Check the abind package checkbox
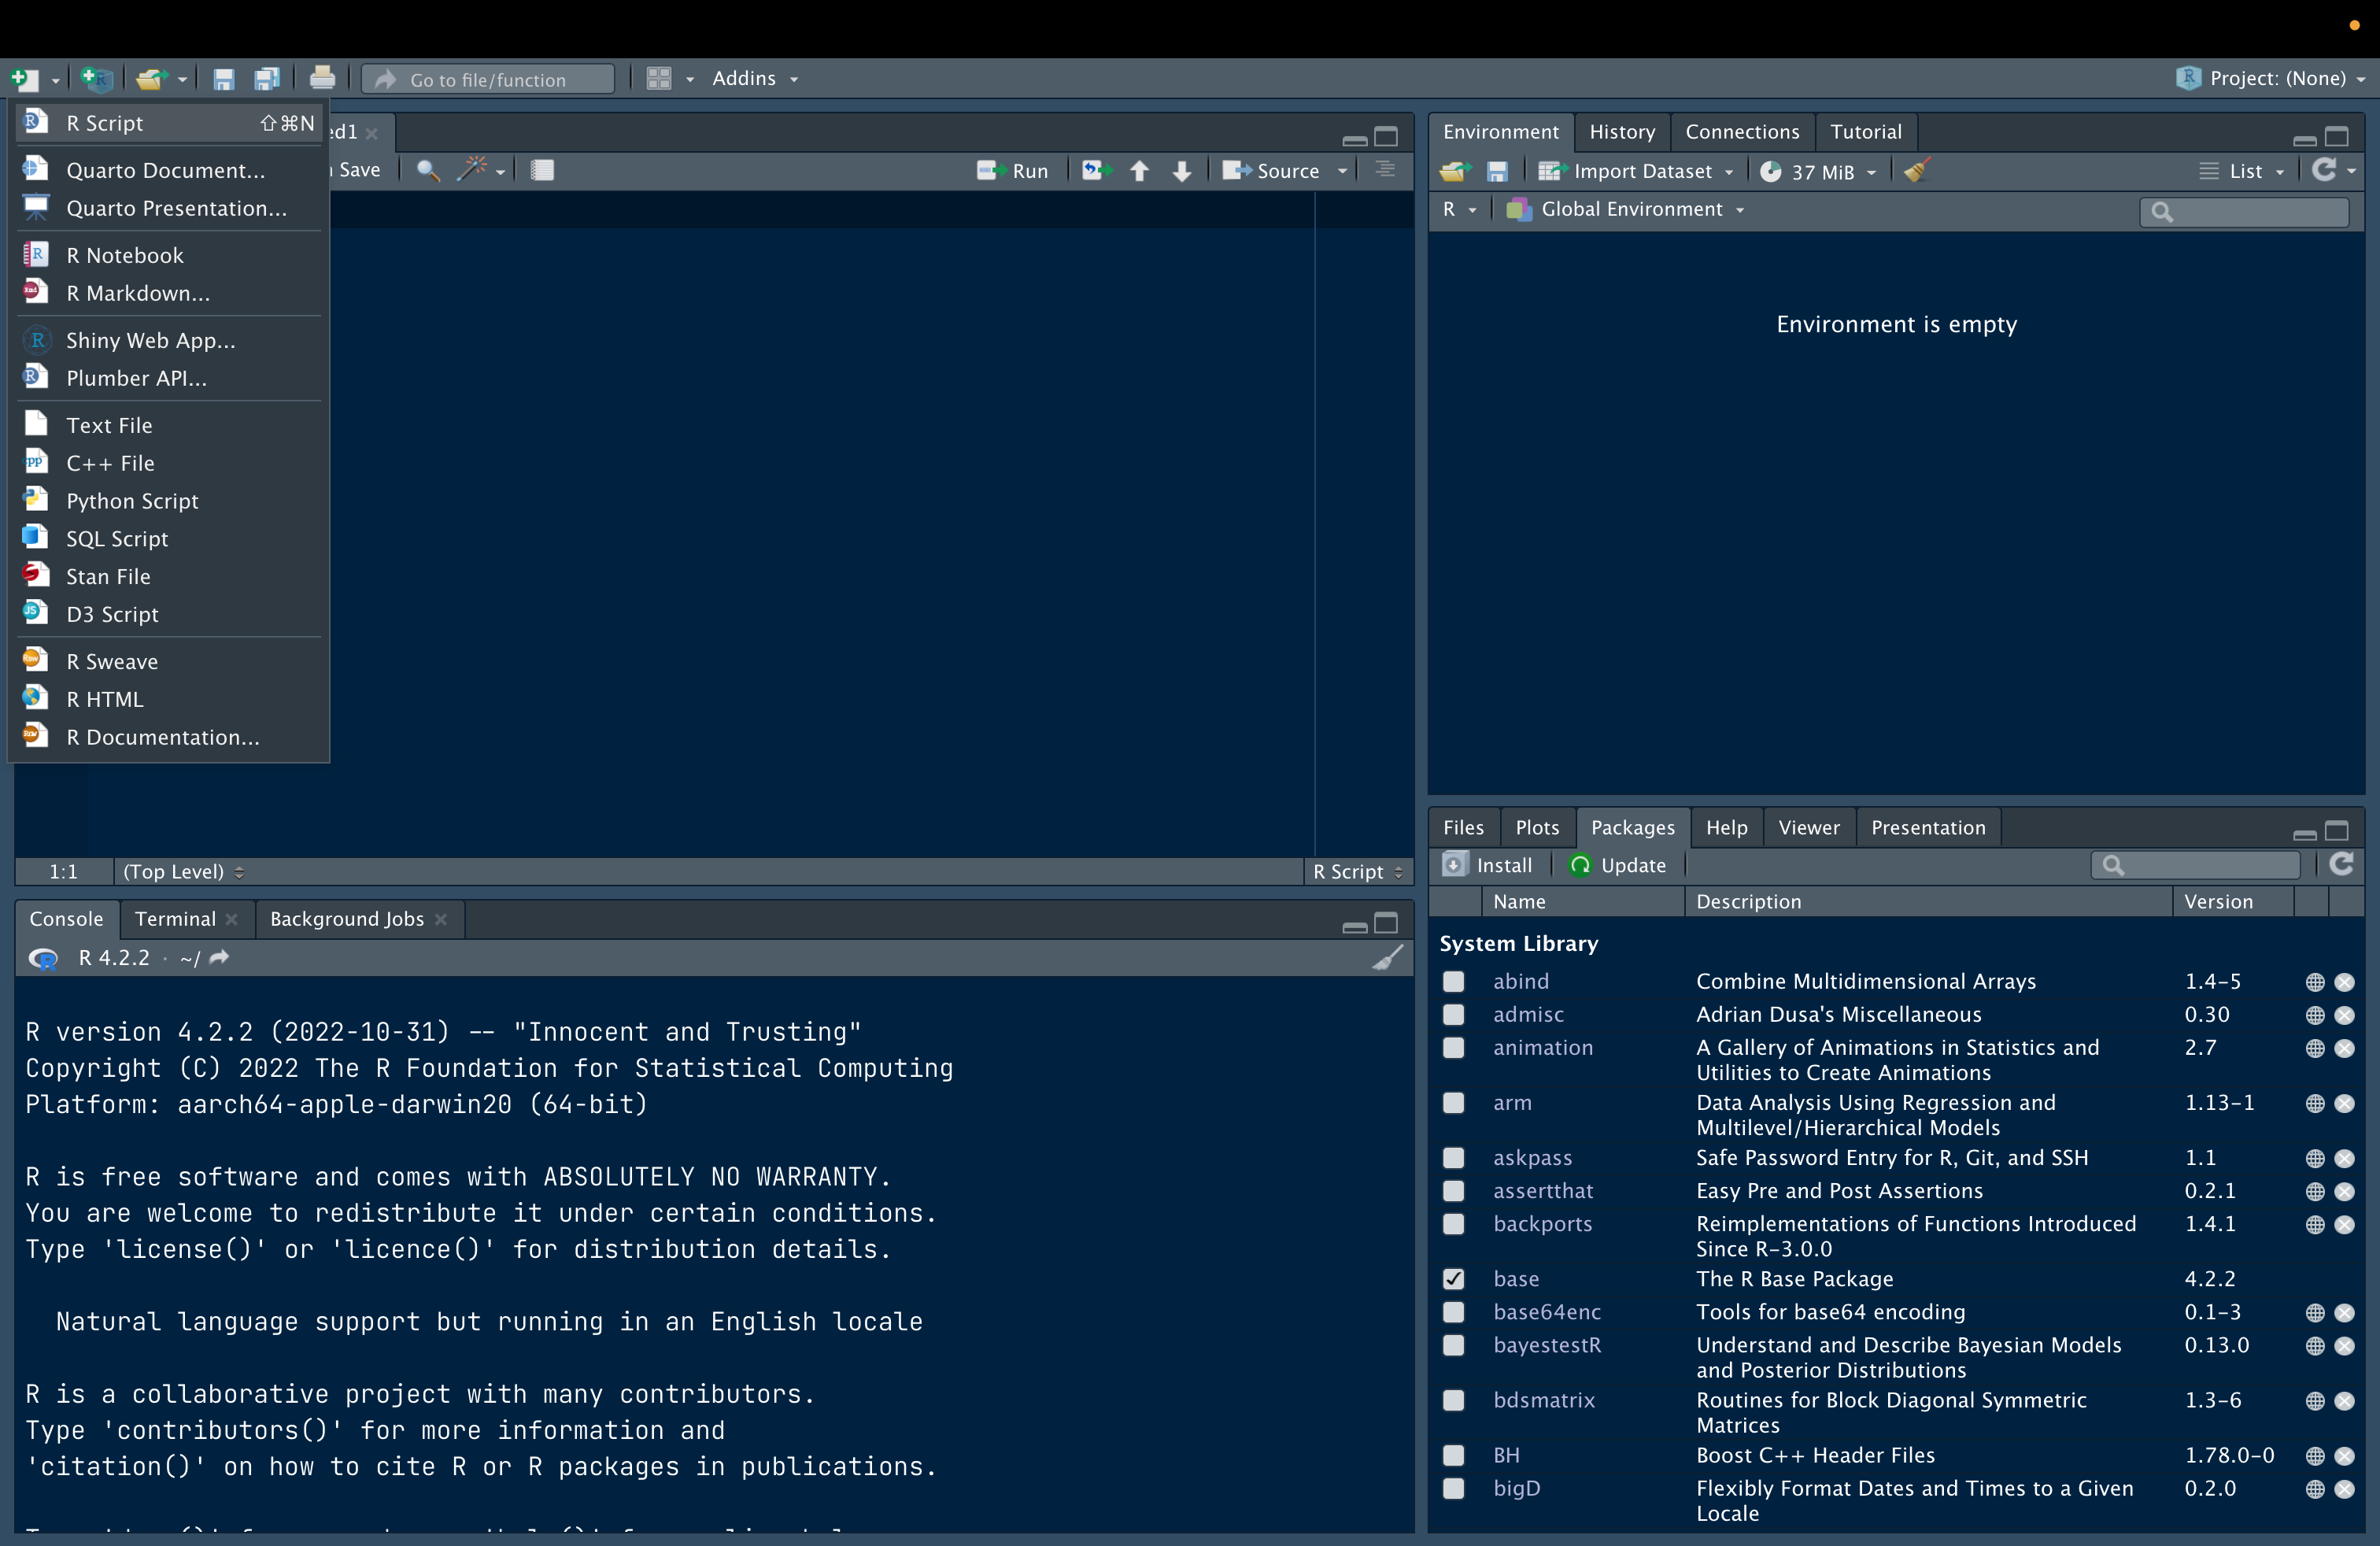 click(x=1453, y=982)
